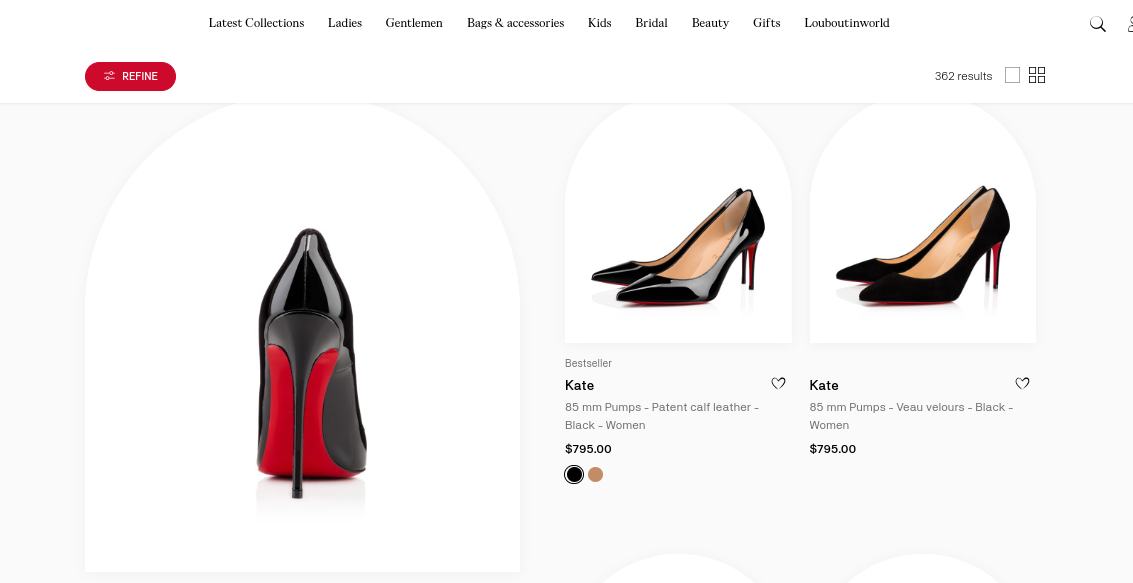Screen dimensions: 1133x583
Task: View the large rear-view heel image
Action: [302, 337]
